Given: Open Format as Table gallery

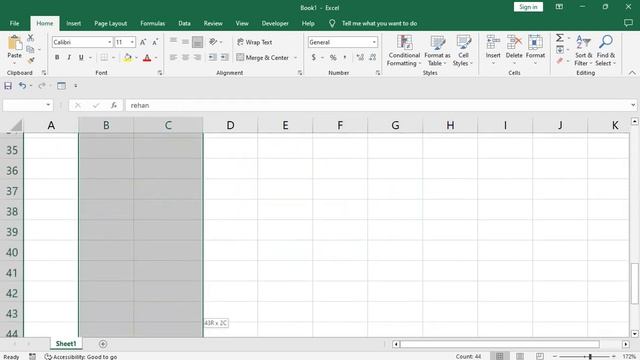Looking at the screenshot, I should 437,51.
